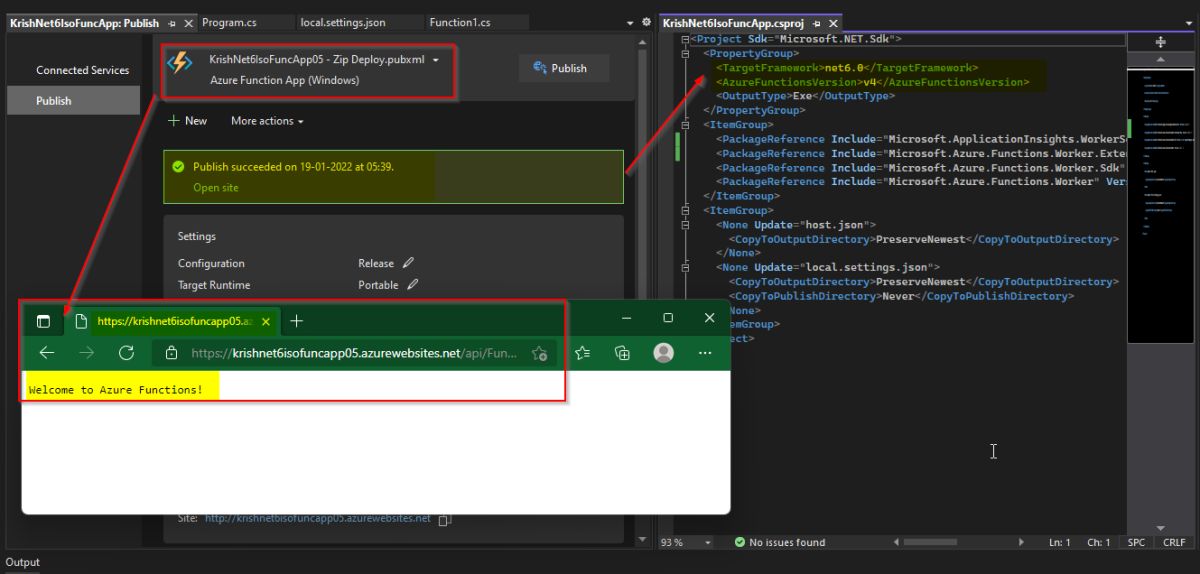Open the 93 % zoom level dropdown

pos(708,542)
